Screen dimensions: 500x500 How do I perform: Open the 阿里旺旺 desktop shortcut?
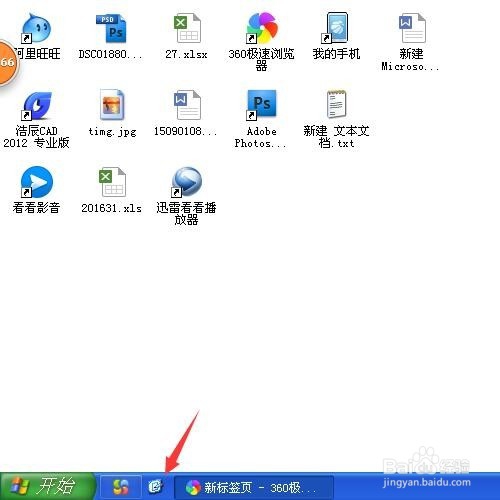36,28
